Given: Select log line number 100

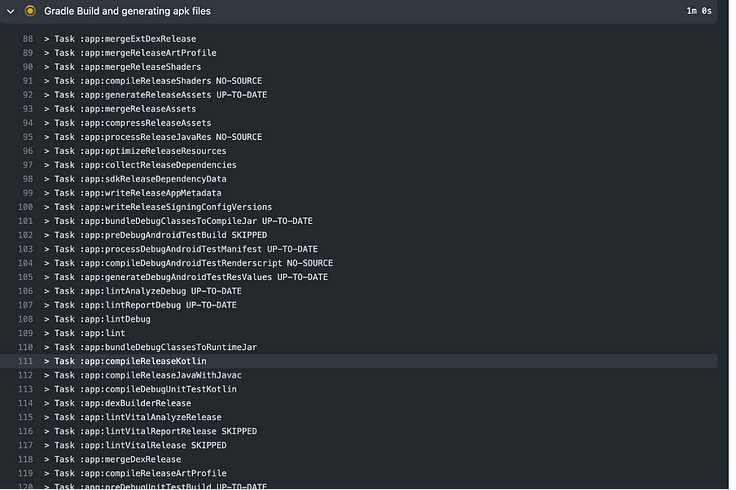Looking at the screenshot, I should 25,207.
